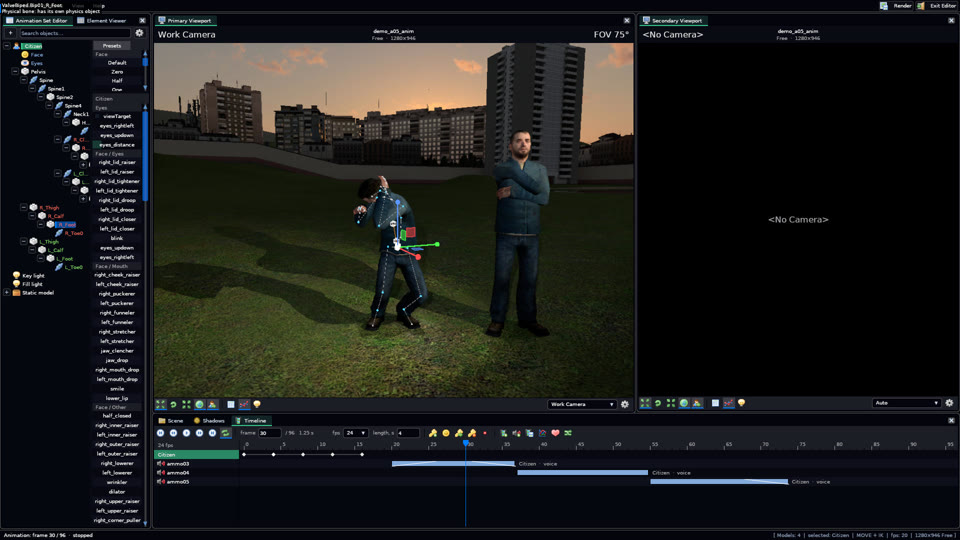
Task: Click the Render button
Action: (897, 6)
